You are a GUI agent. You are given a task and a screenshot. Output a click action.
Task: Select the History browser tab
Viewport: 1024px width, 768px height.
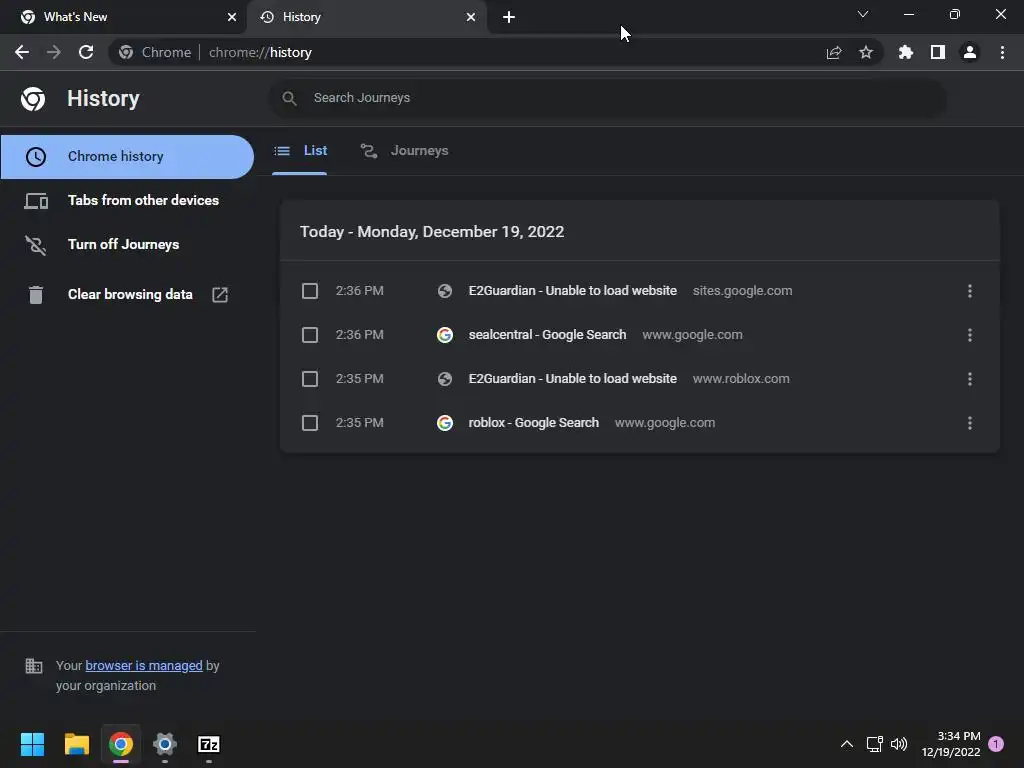tap(367, 17)
